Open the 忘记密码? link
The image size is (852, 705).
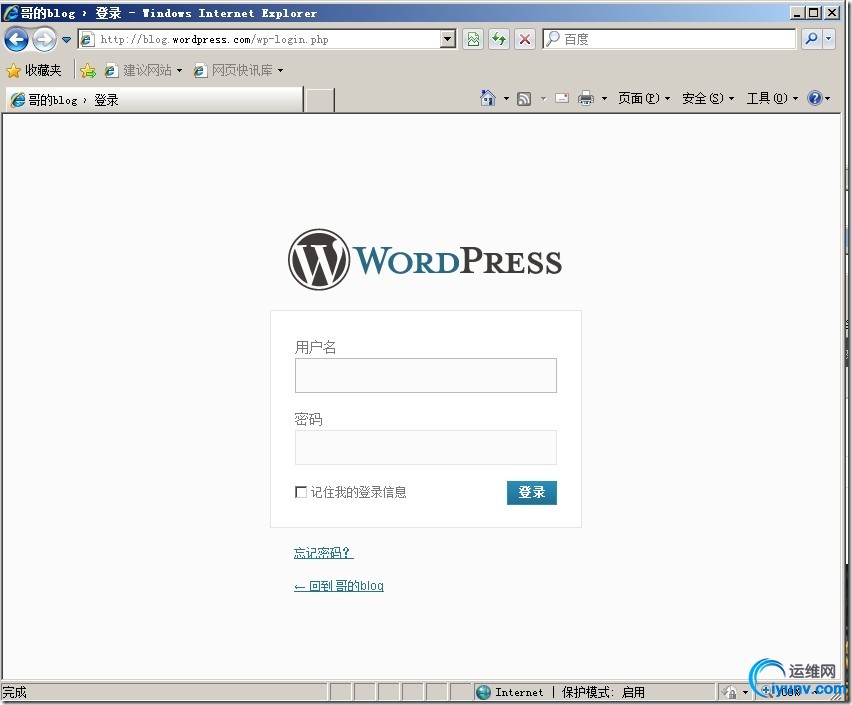pos(323,553)
